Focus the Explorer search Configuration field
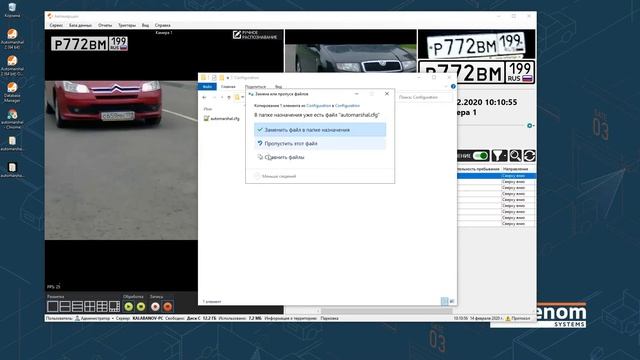 coord(424,98)
